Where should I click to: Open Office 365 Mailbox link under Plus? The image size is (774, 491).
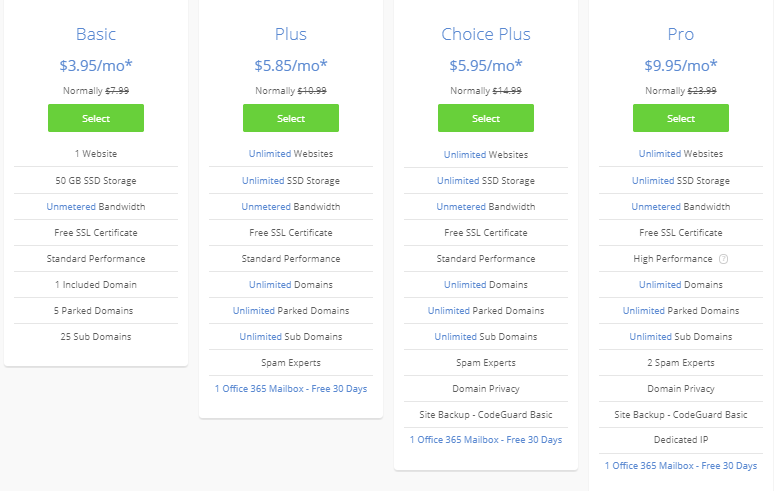(291, 388)
